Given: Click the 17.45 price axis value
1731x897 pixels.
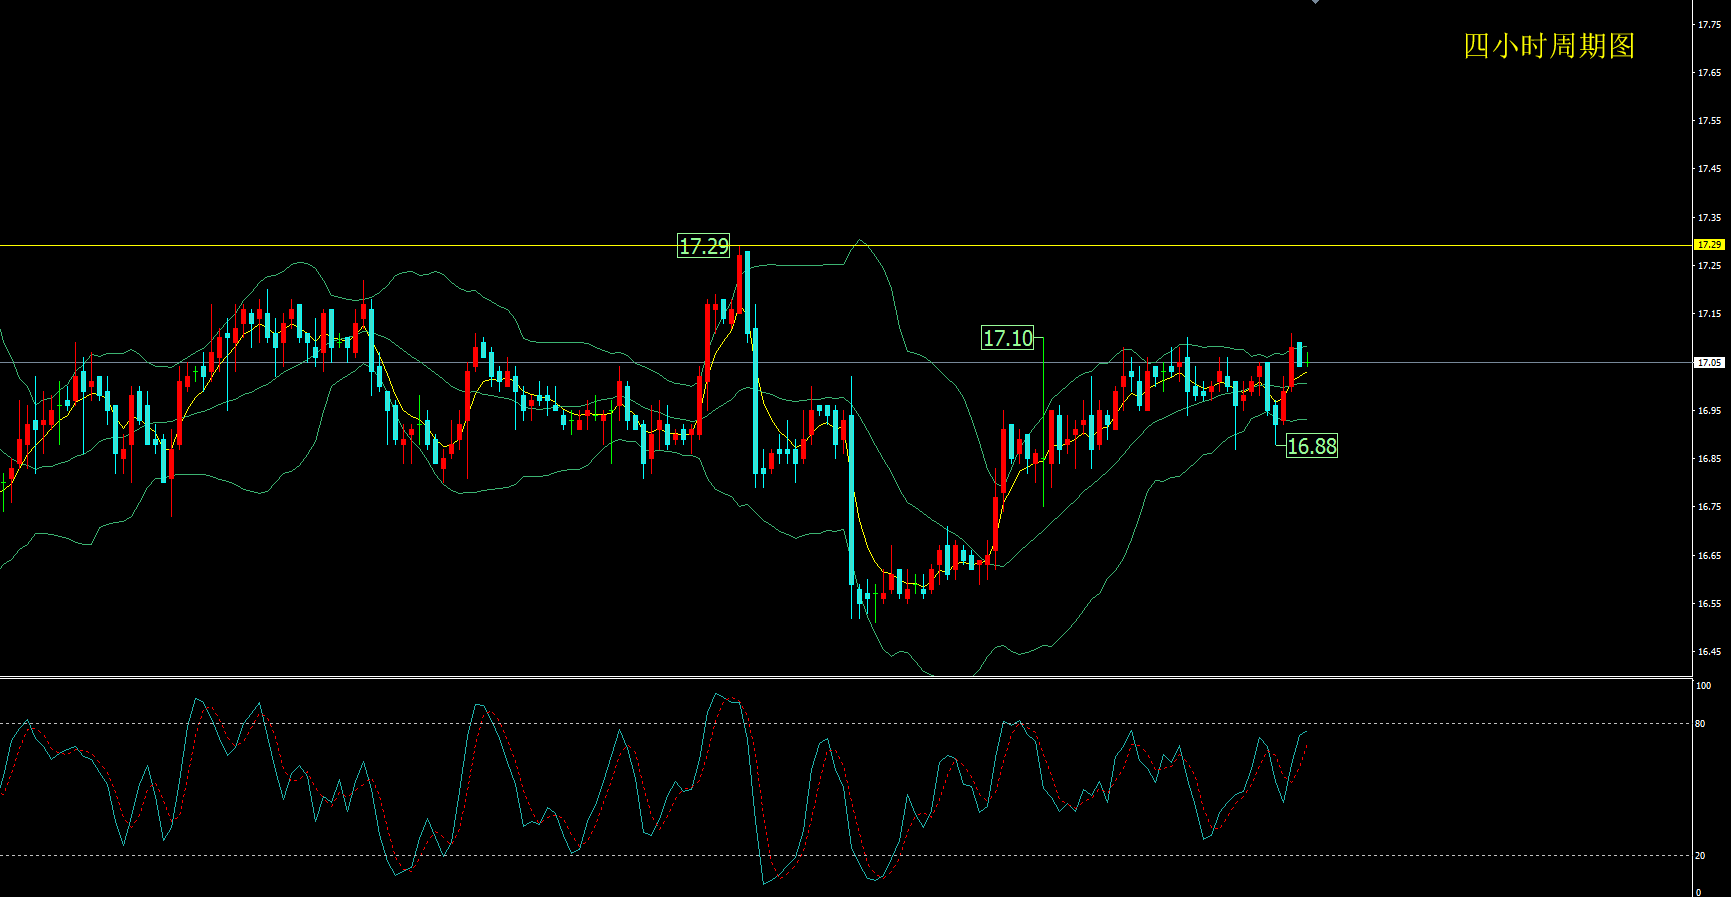Looking at the screenshot, I should [1709, 169].
